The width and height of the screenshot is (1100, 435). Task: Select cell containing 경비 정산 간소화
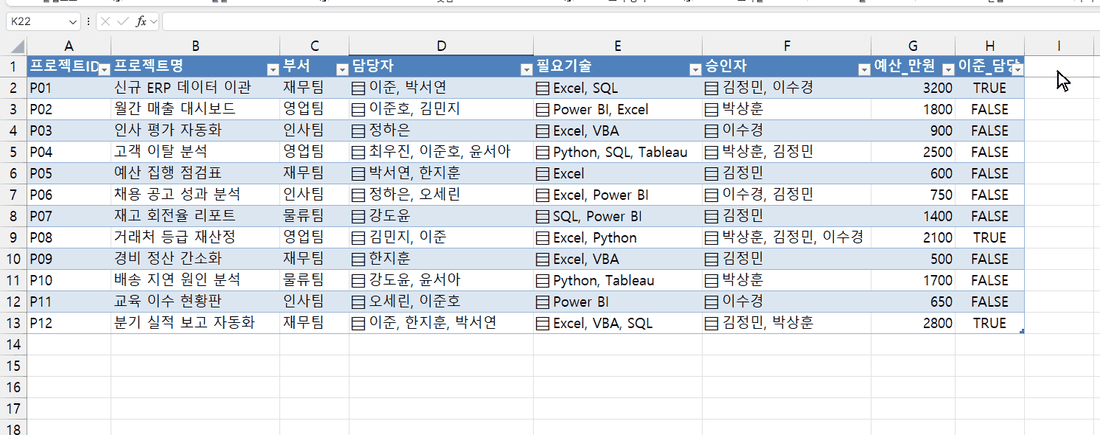pos(195,259)
